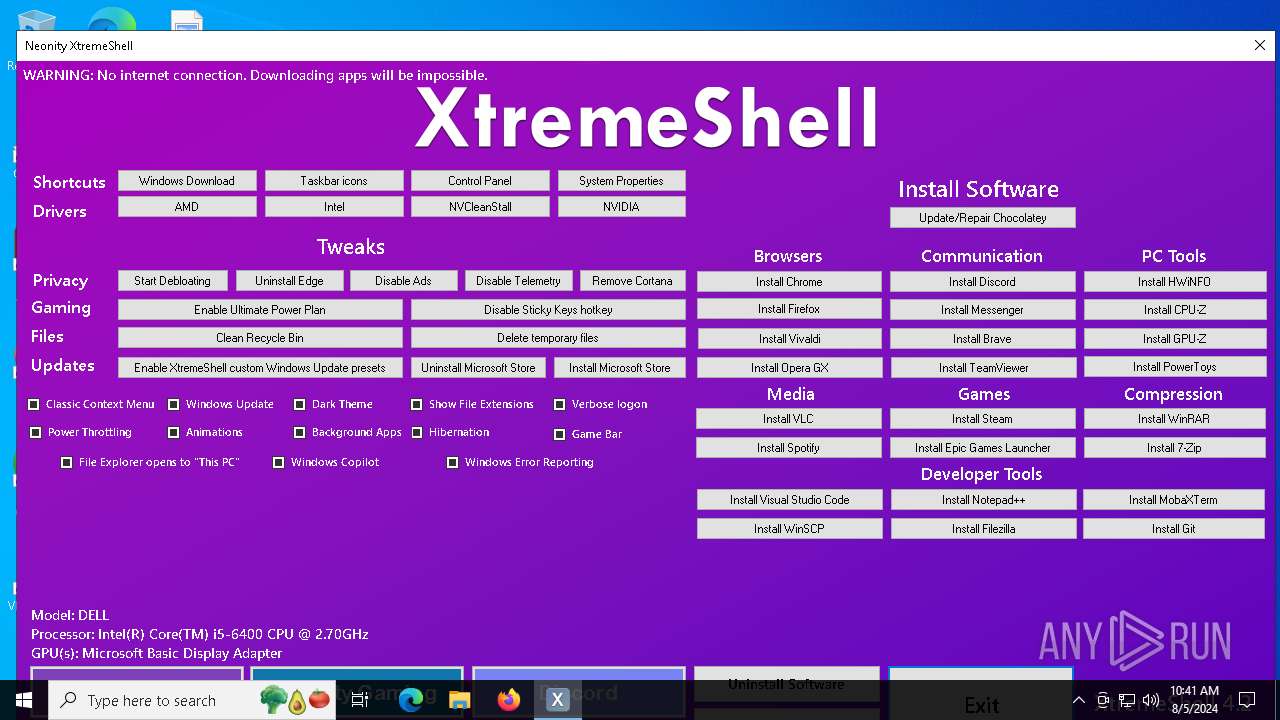This screenshot has height=720, width=1280.
Task: Click Update/Repair Chocolatey
Action: coord(983,218)
